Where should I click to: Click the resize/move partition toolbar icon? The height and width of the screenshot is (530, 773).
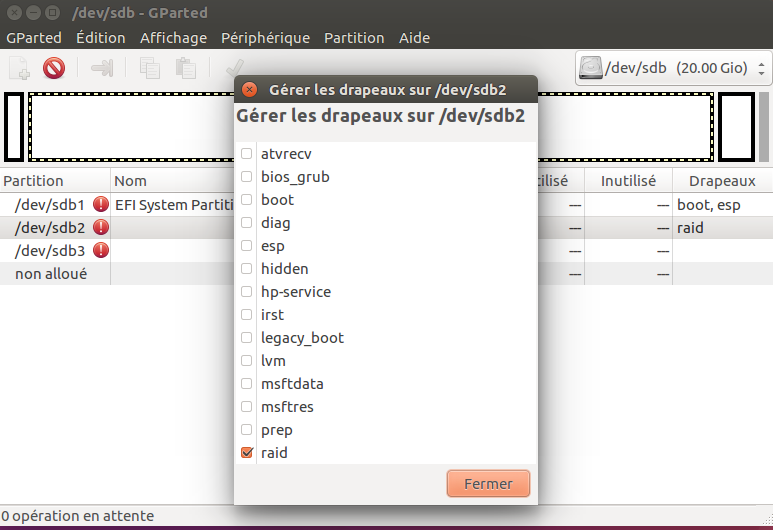click(102, 68)
